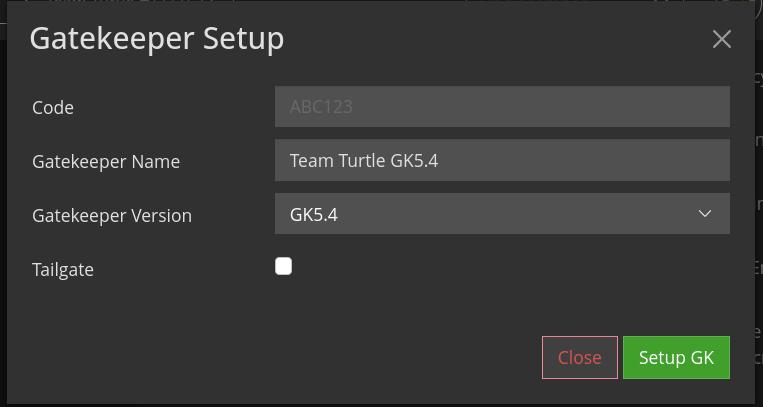This screenshot has height=407, width=763.
Task: Tick the Tailgate checkbox
Action: pos(284,266)
